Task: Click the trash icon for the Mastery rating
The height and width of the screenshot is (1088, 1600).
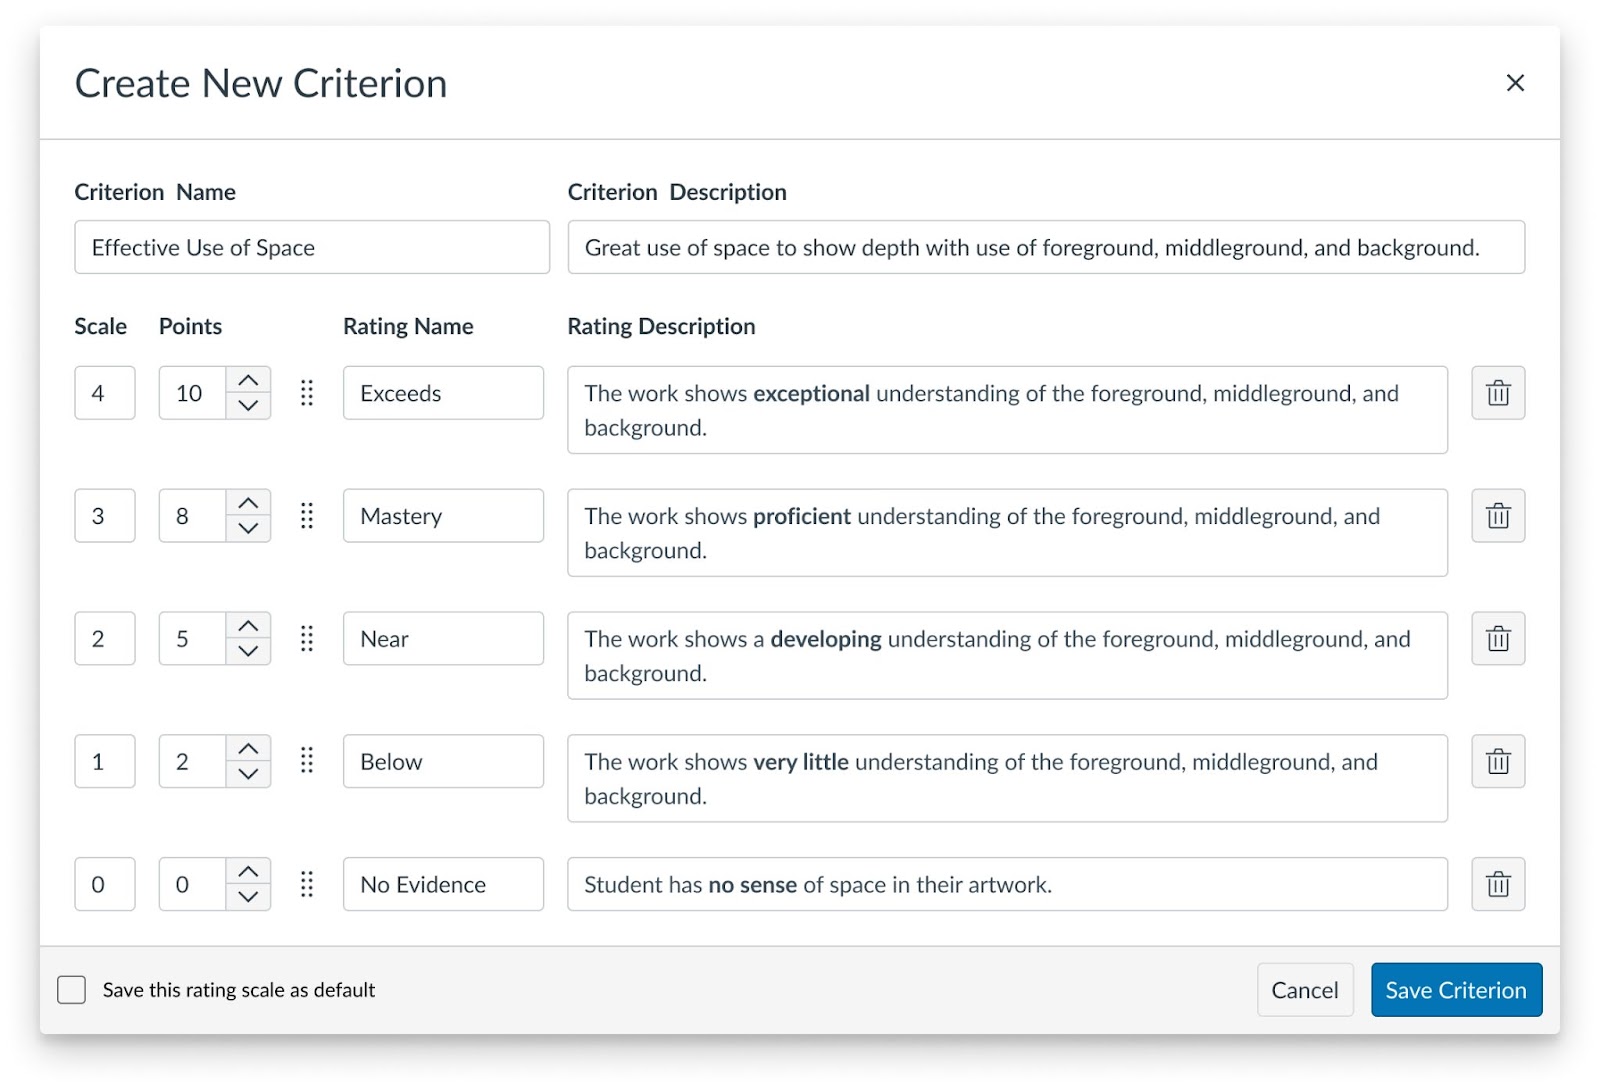Action: [x=1497, y=516]
